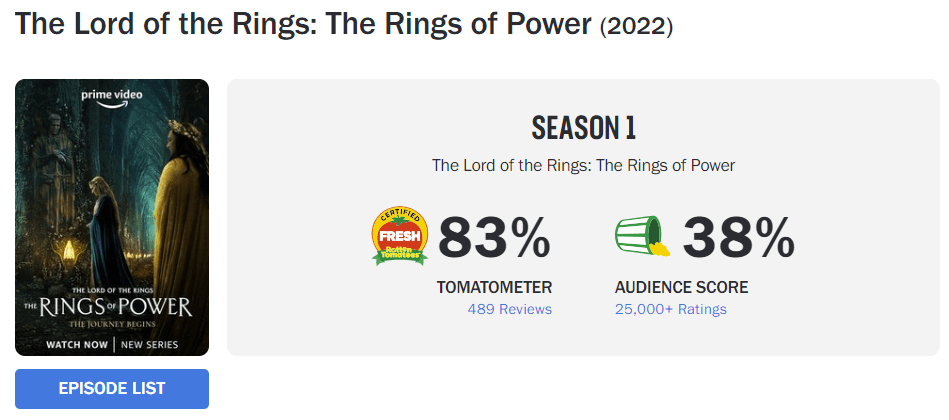Select the TOMATOMETER label

(494, 287)
